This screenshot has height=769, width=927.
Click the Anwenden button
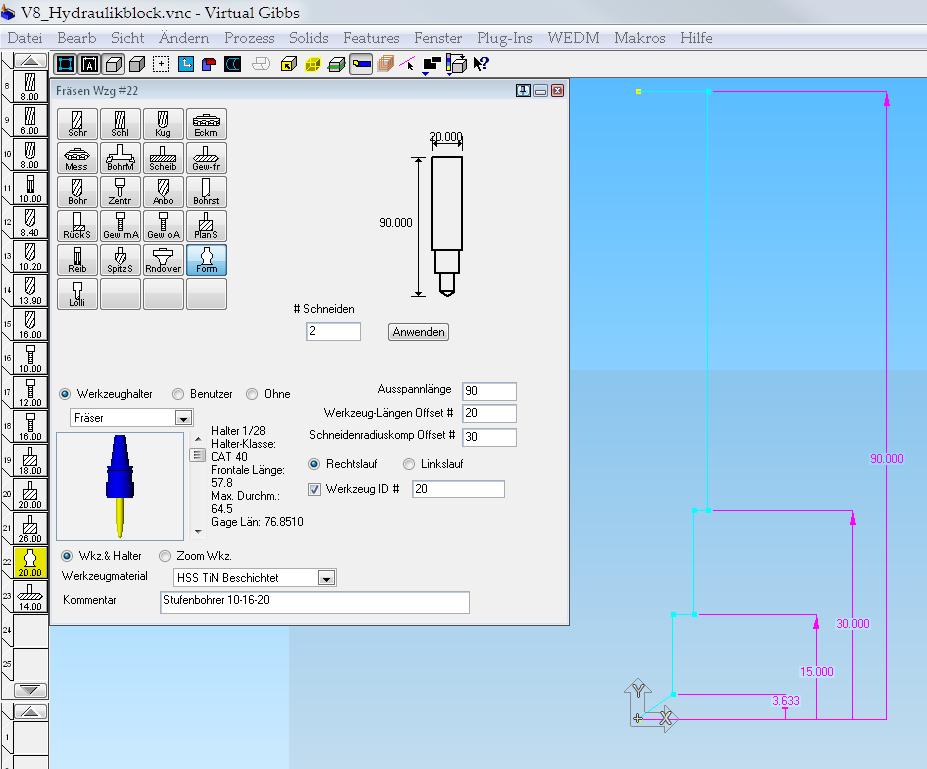(x=419, y=332)
